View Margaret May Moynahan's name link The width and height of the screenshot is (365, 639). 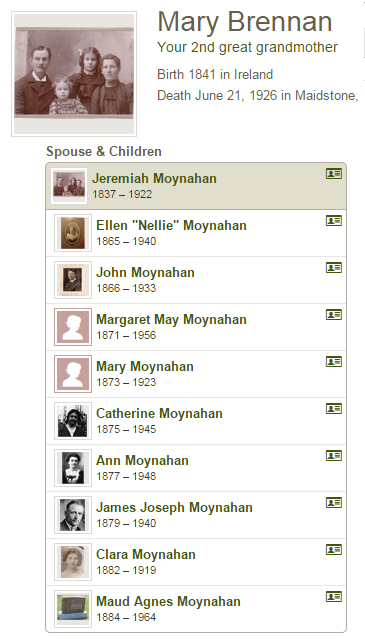pos(171,320)
